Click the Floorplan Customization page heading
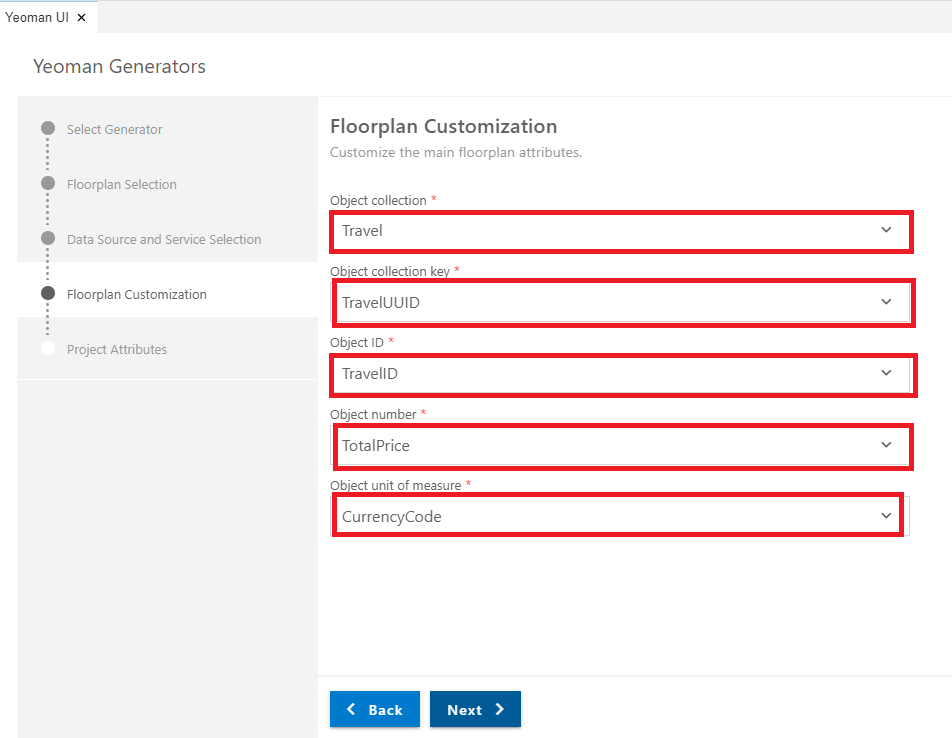Image resolution: width=952 pixels, height=738 pixels. pos(443,126)
